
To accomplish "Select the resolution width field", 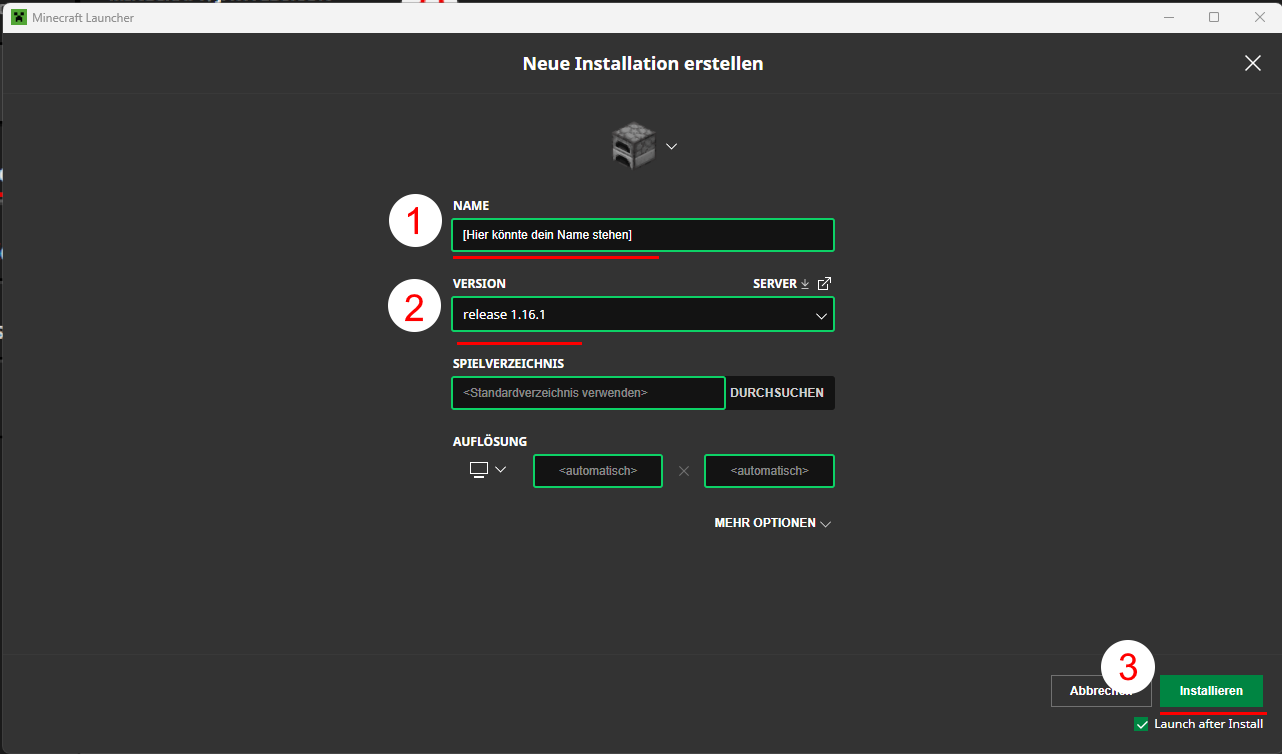I will click(598, 471).
